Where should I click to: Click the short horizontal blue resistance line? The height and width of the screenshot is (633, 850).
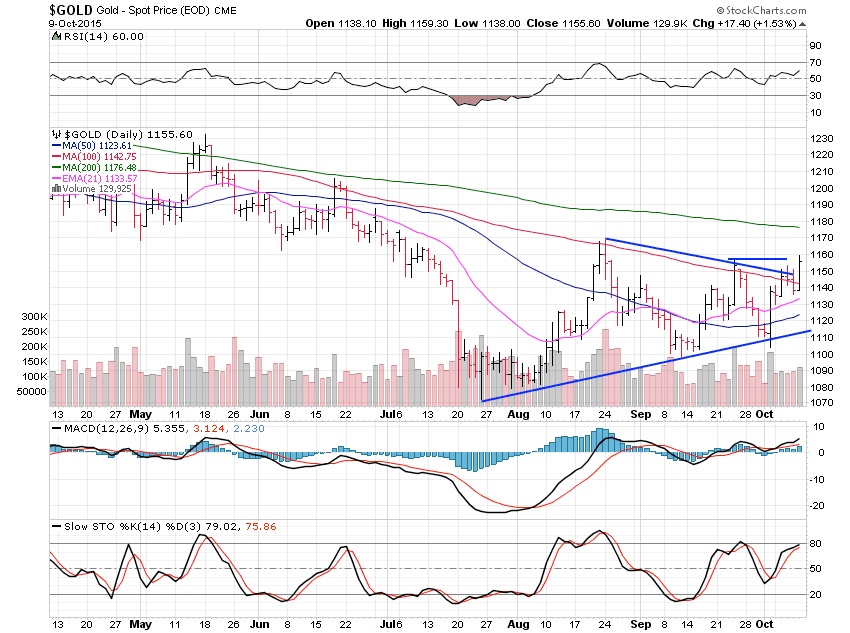[x=757, y=259]
